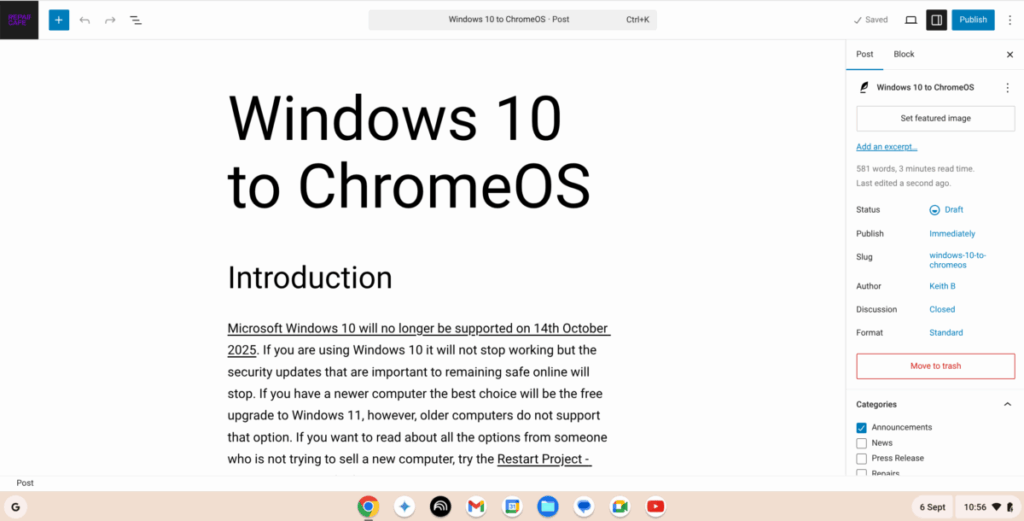The height and width of the screenshot is (521, 1024).
Task: Open YouTube from the shelf
Action: (x=655, y=507)
